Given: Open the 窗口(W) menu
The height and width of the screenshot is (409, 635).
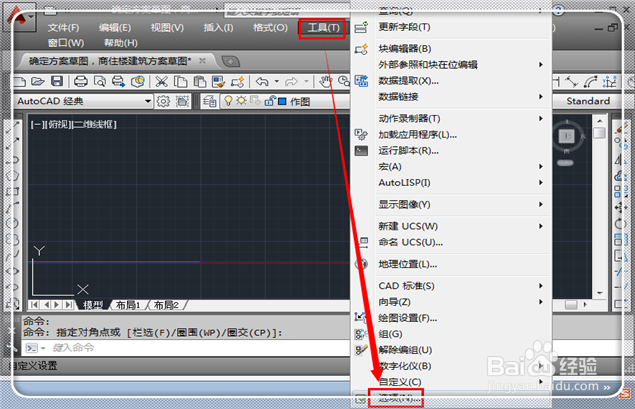Looking at the screenshot, I should tap(66, 43).
